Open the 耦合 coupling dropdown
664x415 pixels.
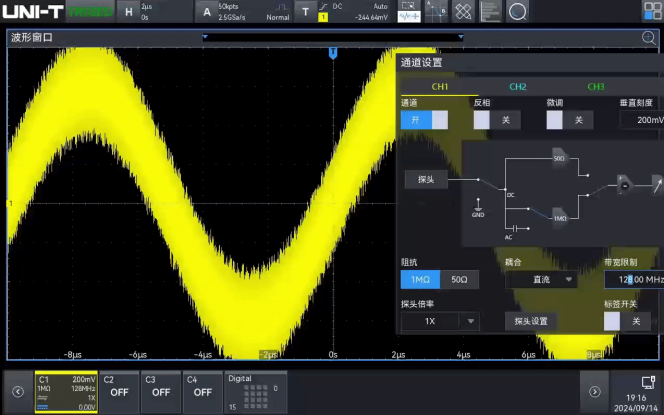tap(541, 280)
